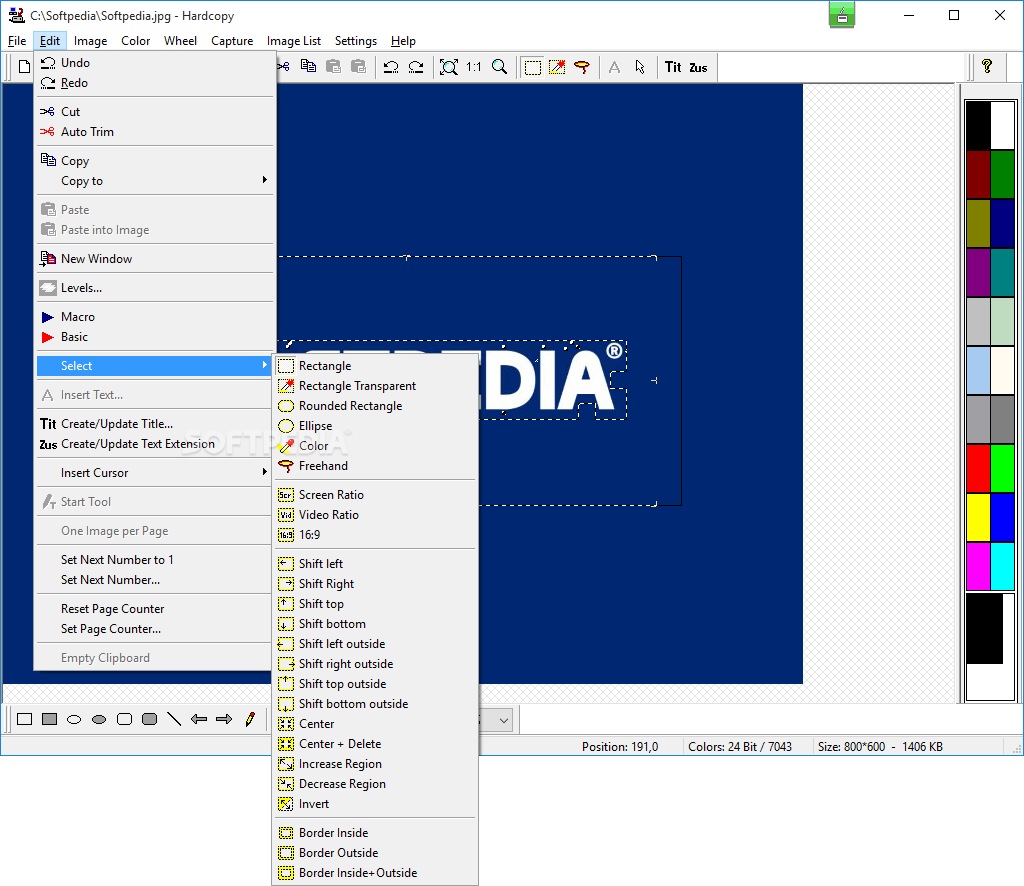Choose Create/Update Title... menu entry

[x=154, y=424]
